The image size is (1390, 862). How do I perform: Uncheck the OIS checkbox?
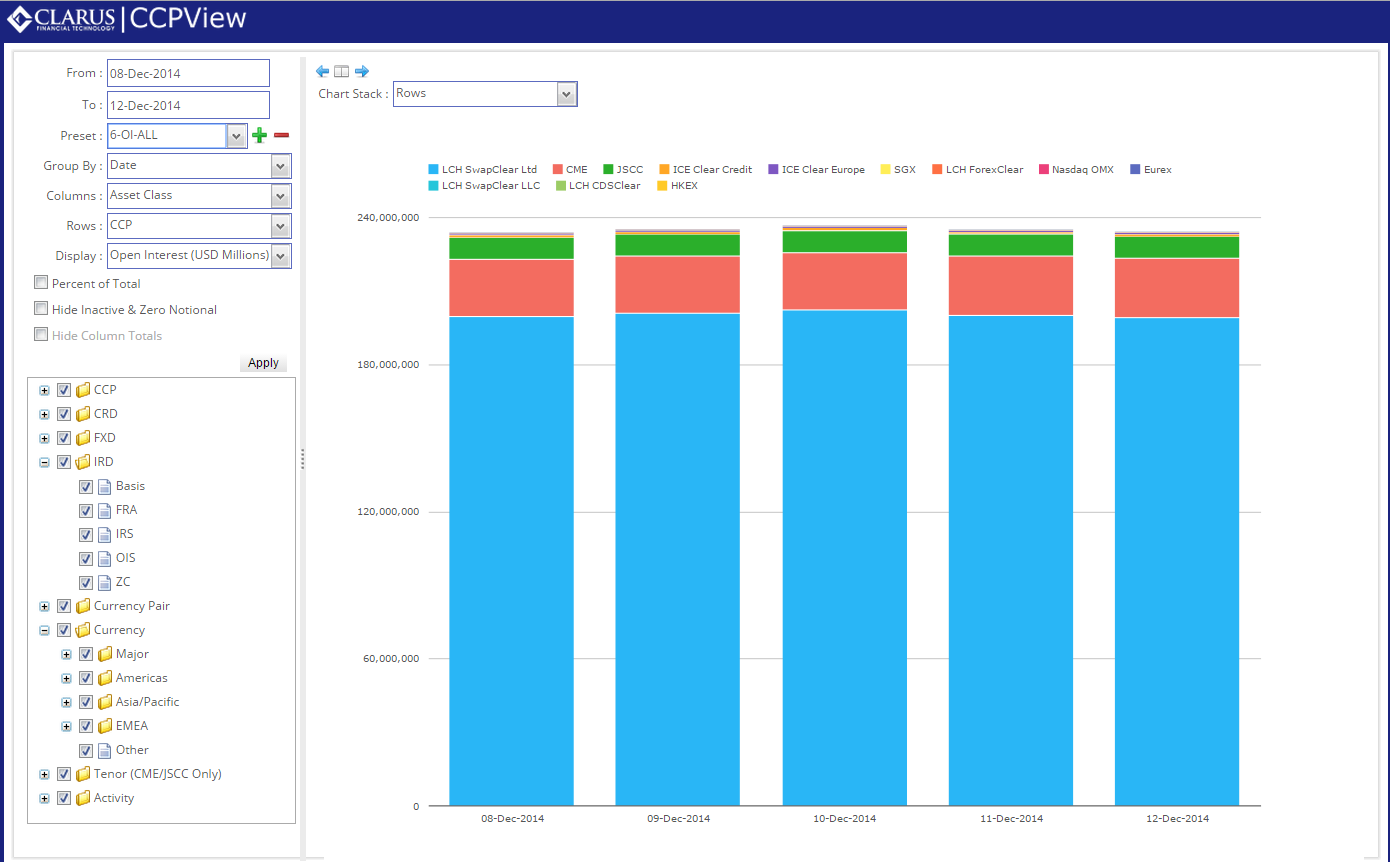click(86, 558)
